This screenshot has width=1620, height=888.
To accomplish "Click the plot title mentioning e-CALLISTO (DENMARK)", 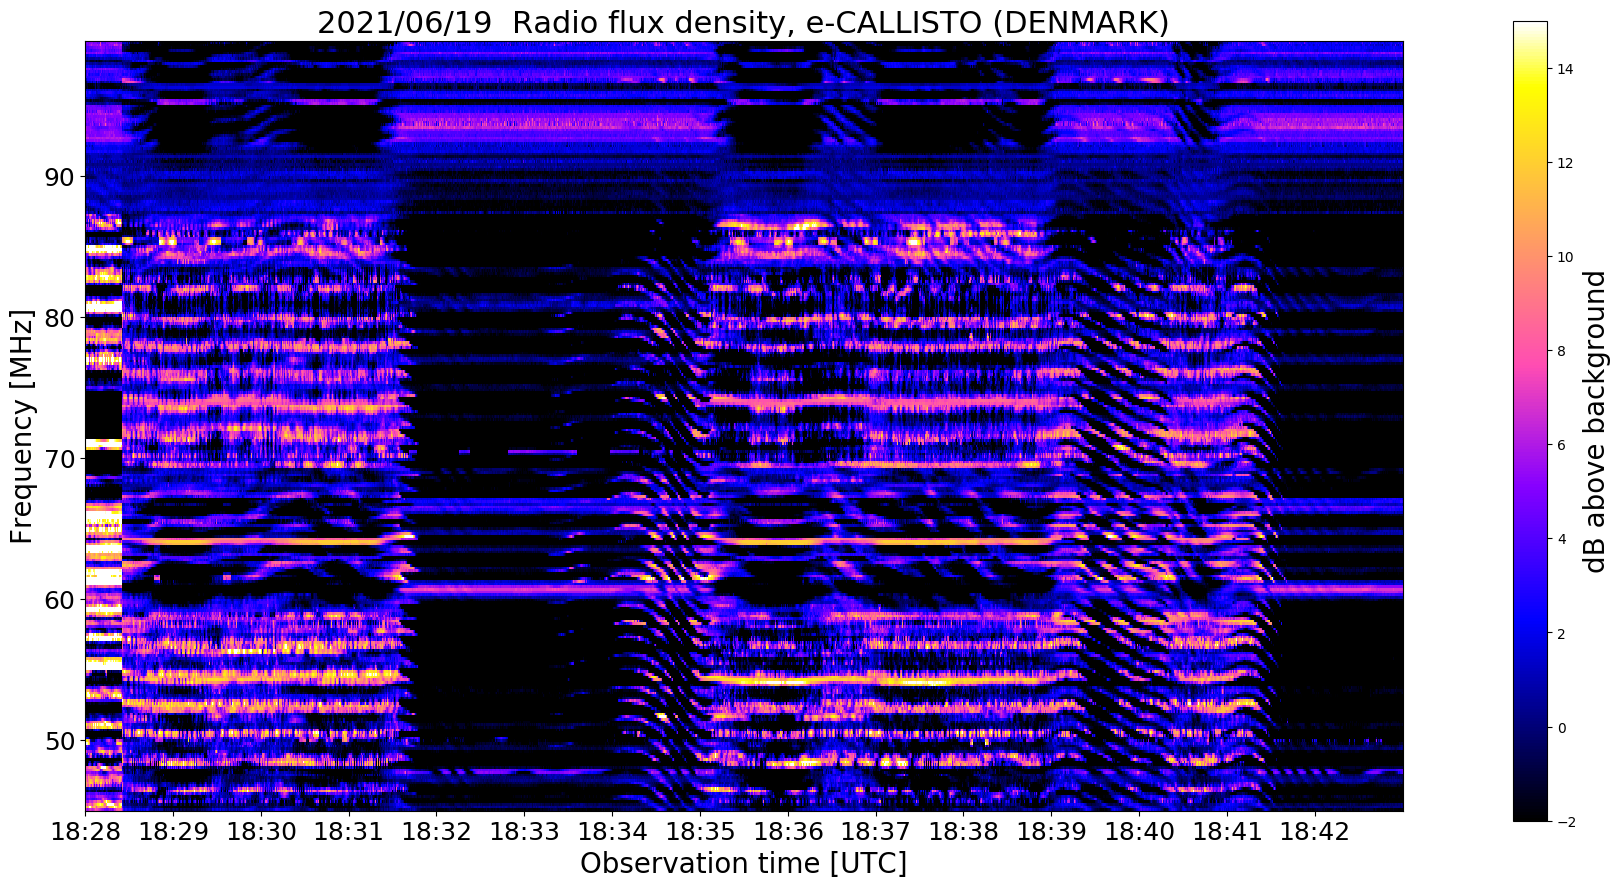I will coord(743,21).
